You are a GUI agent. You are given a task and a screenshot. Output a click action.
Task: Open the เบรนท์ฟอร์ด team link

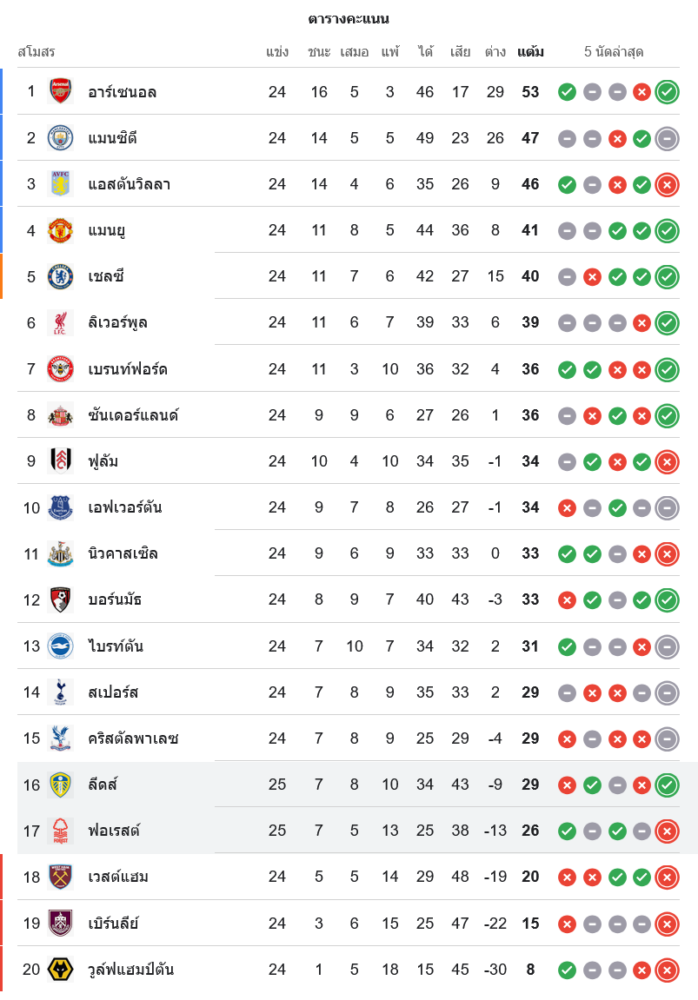point(128,369)
